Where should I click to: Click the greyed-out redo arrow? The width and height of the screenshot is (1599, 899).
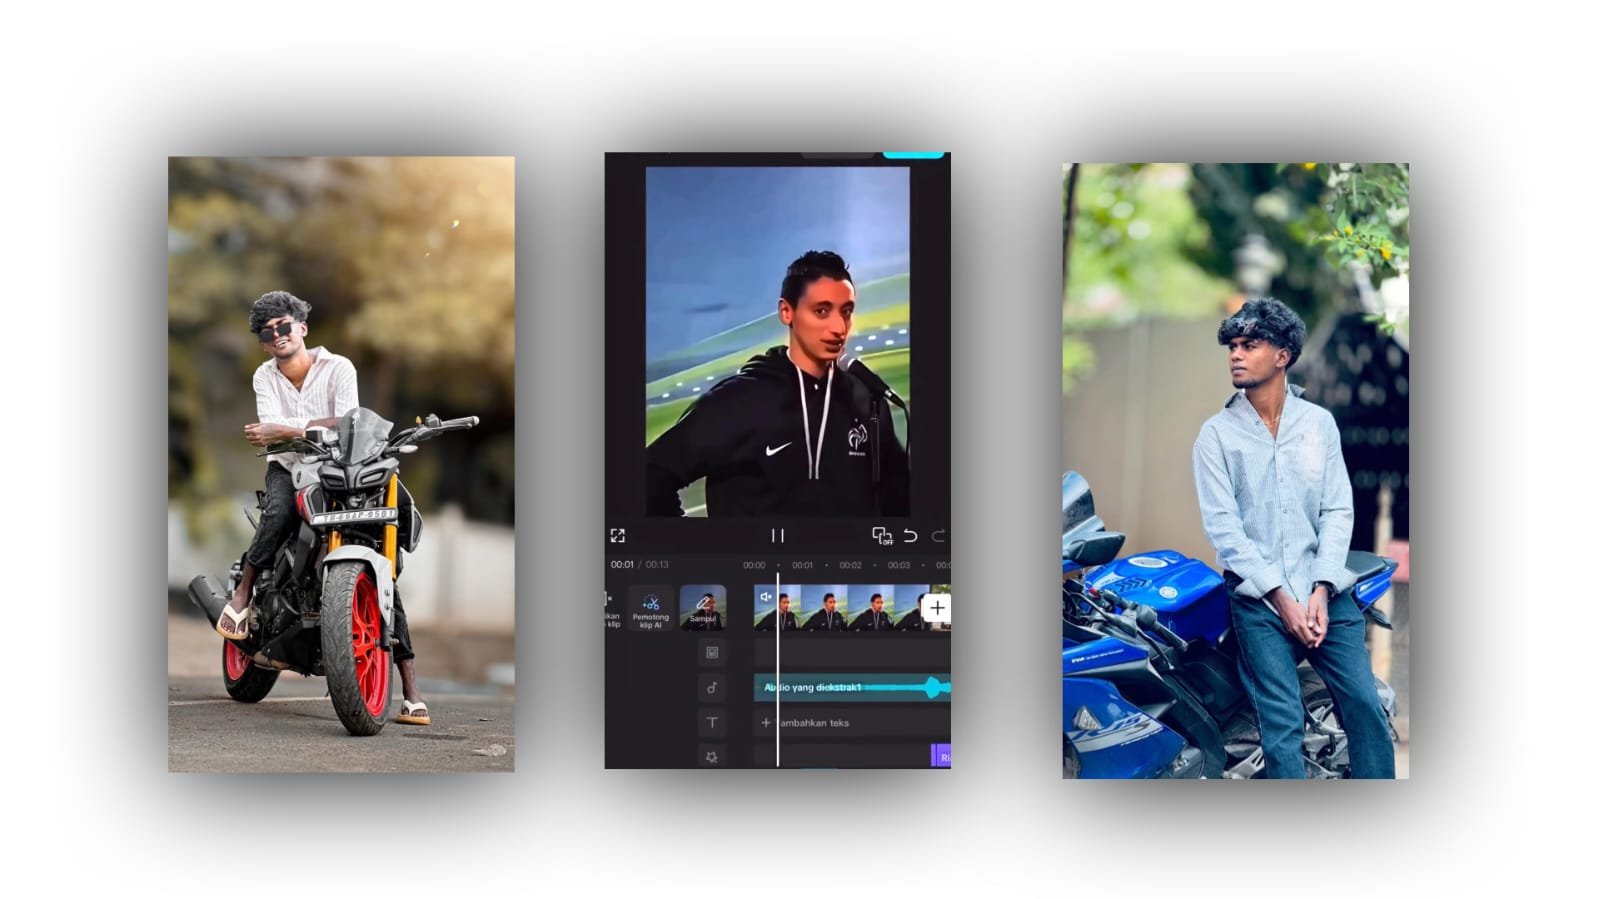click(x=938, y=536)
